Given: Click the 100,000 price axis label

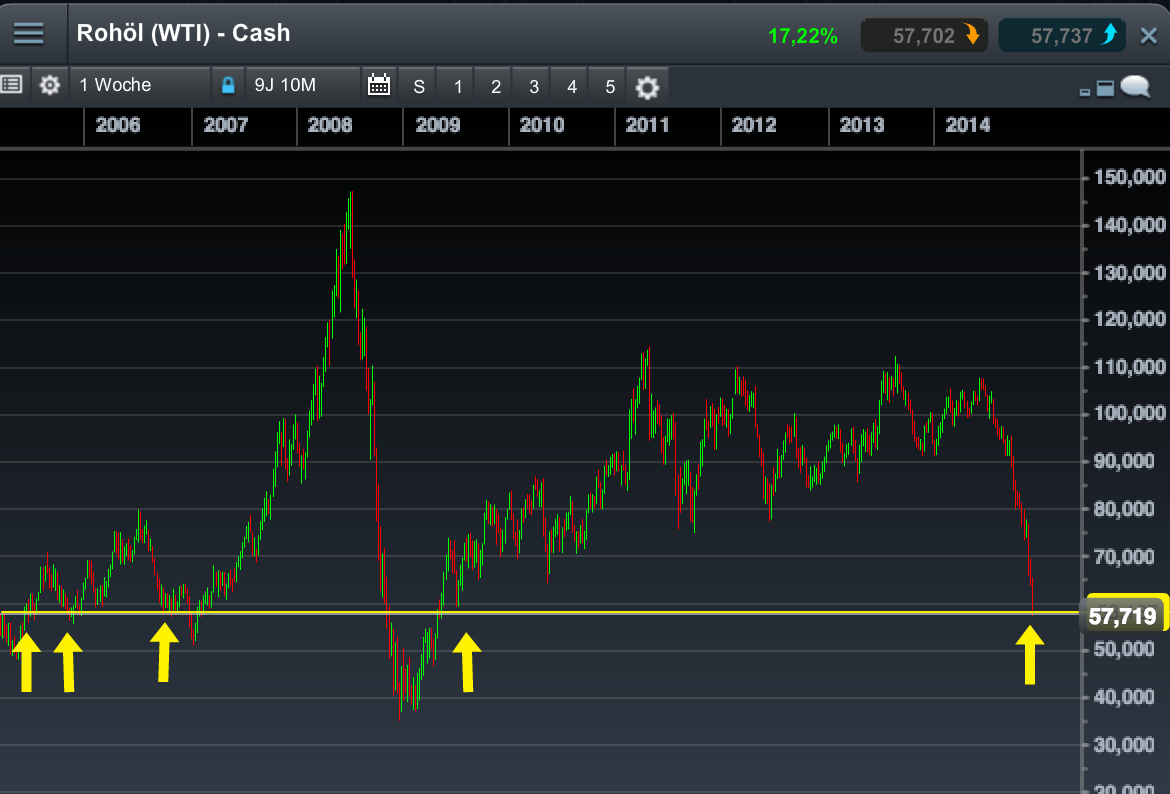Looking at the screenshot, I should [x=1129, y=413].
